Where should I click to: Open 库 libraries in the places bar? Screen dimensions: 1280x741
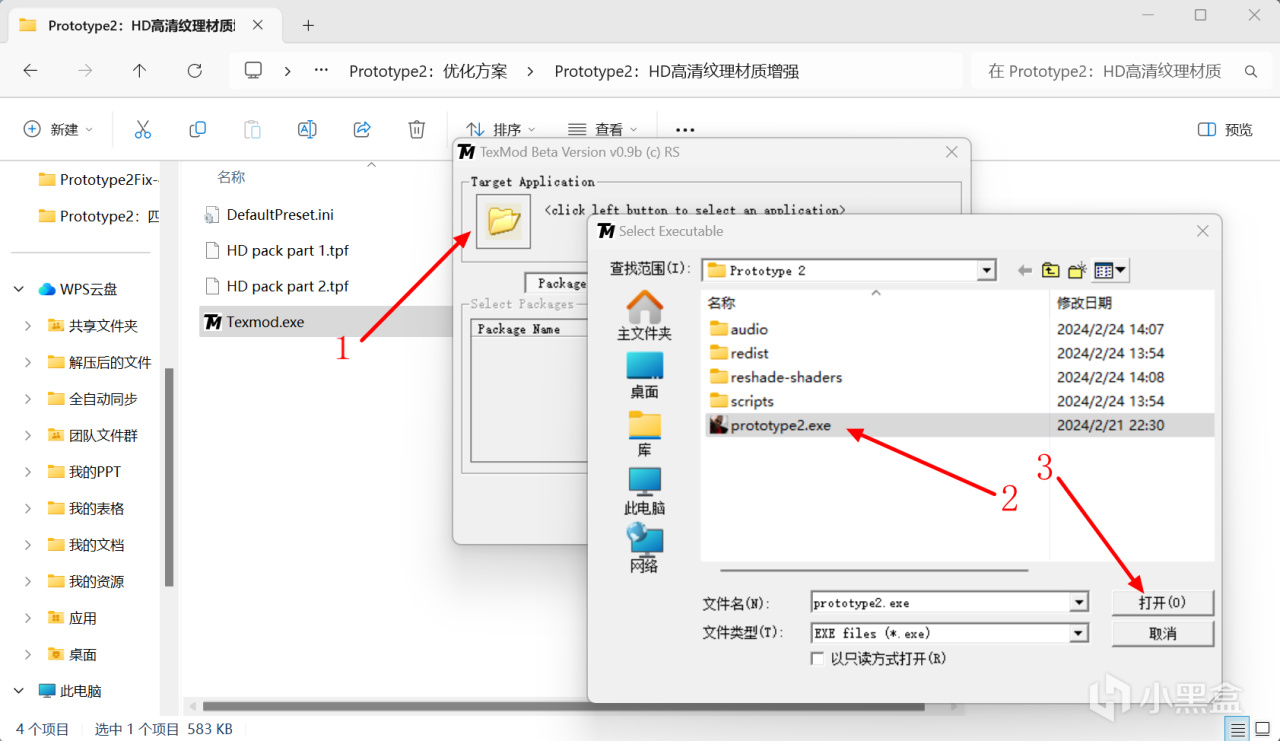(x=644, y=434)
